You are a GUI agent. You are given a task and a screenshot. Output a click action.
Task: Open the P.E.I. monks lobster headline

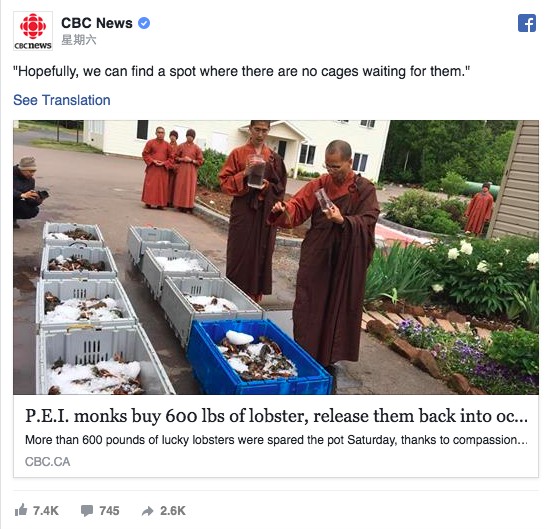276,416
